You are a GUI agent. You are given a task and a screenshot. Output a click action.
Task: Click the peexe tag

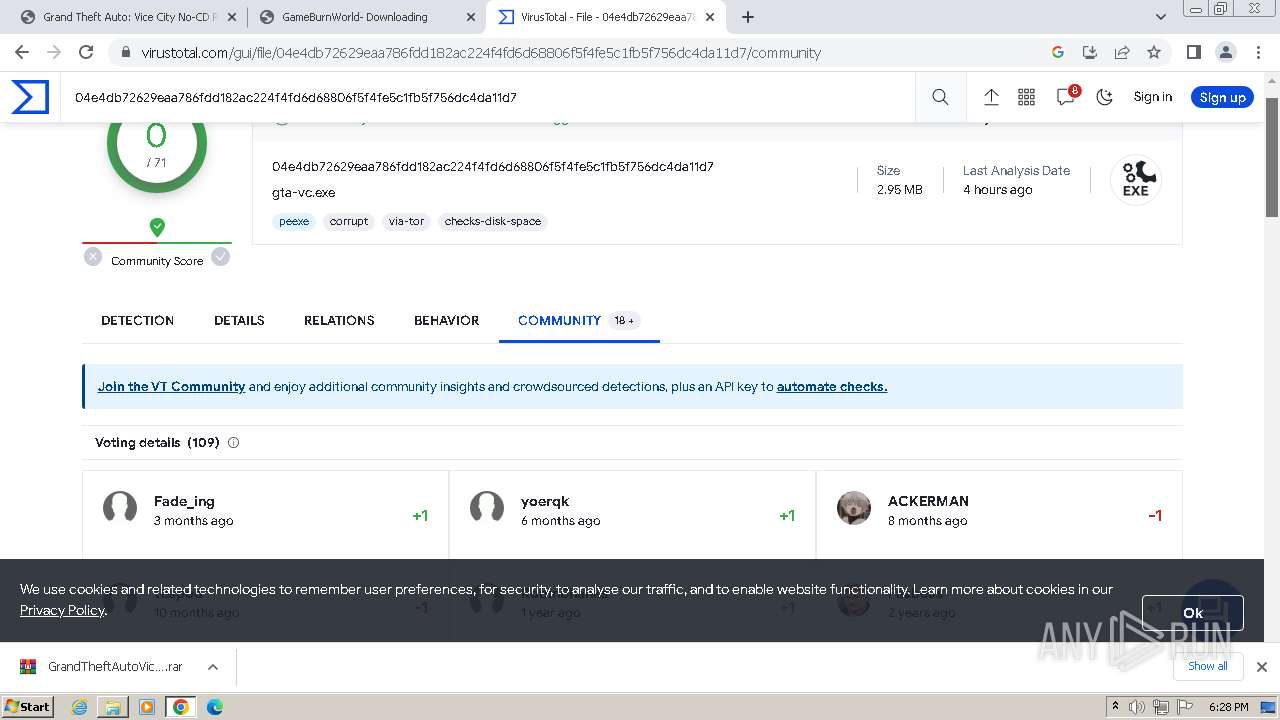pyautogui.click(x=294, y=222)
